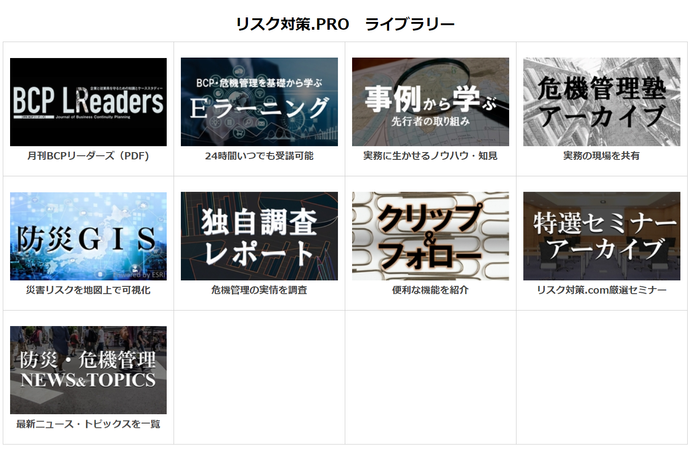700x453 pixels.
Task: Click the 最新ニュース・トピックスを一覧 caption
Action: point(88,424)
